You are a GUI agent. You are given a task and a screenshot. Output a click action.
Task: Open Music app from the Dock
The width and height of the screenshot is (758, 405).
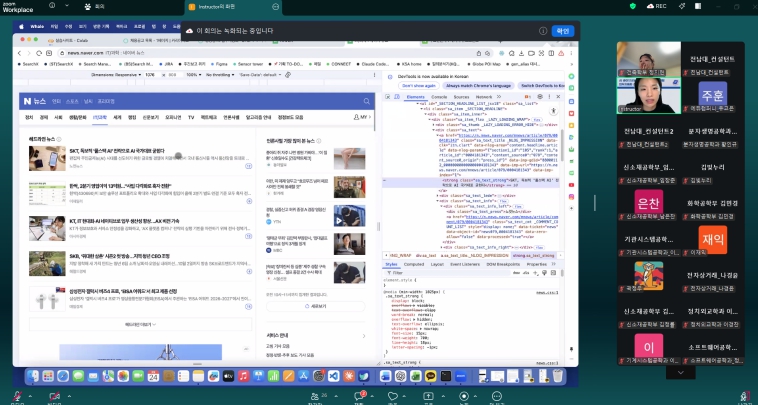pos(243,376)
